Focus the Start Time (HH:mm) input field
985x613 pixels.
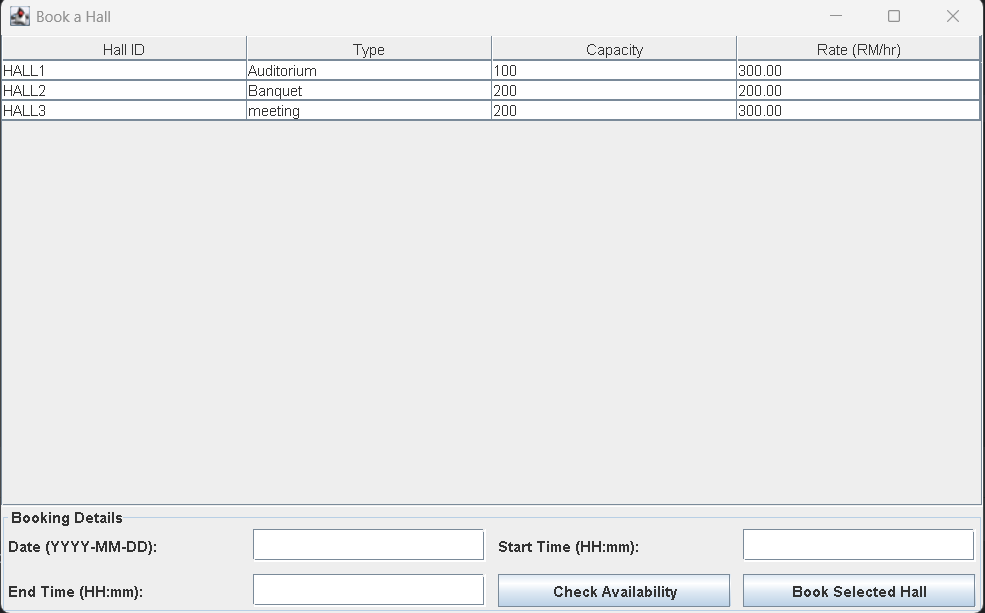(858, 545)
